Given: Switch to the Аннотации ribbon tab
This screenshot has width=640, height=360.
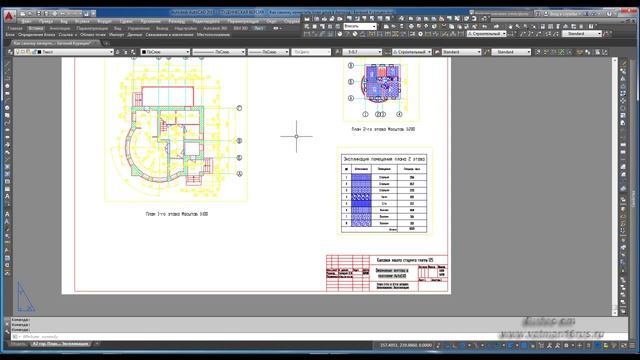Looking at the screenshot, I should click(60, 28).
